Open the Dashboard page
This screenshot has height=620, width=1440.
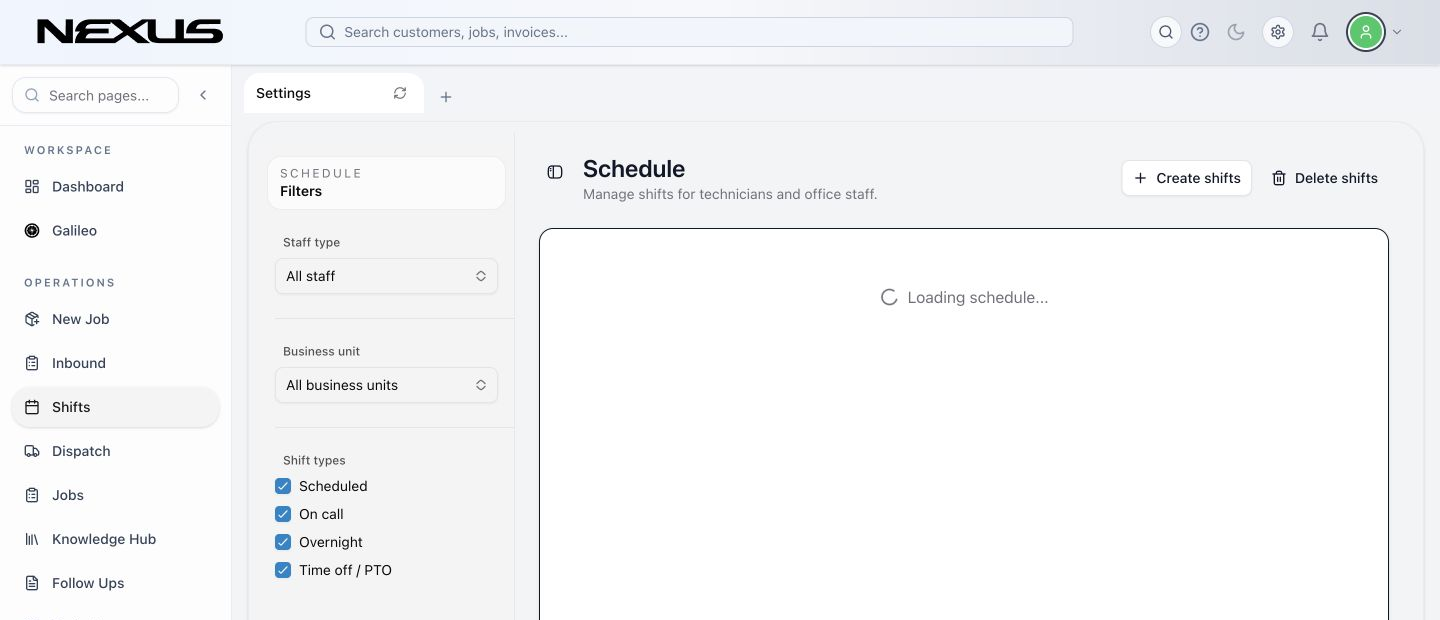tap(115, 187)
